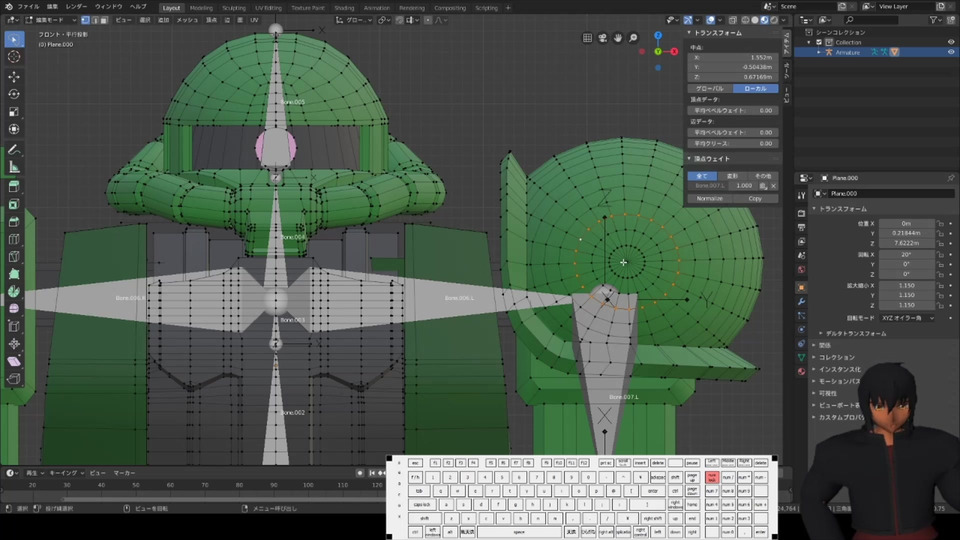Click the navigation gizmo red X axis
The height and width of the screenshot is (540, 960).
[x=674, y=51]
